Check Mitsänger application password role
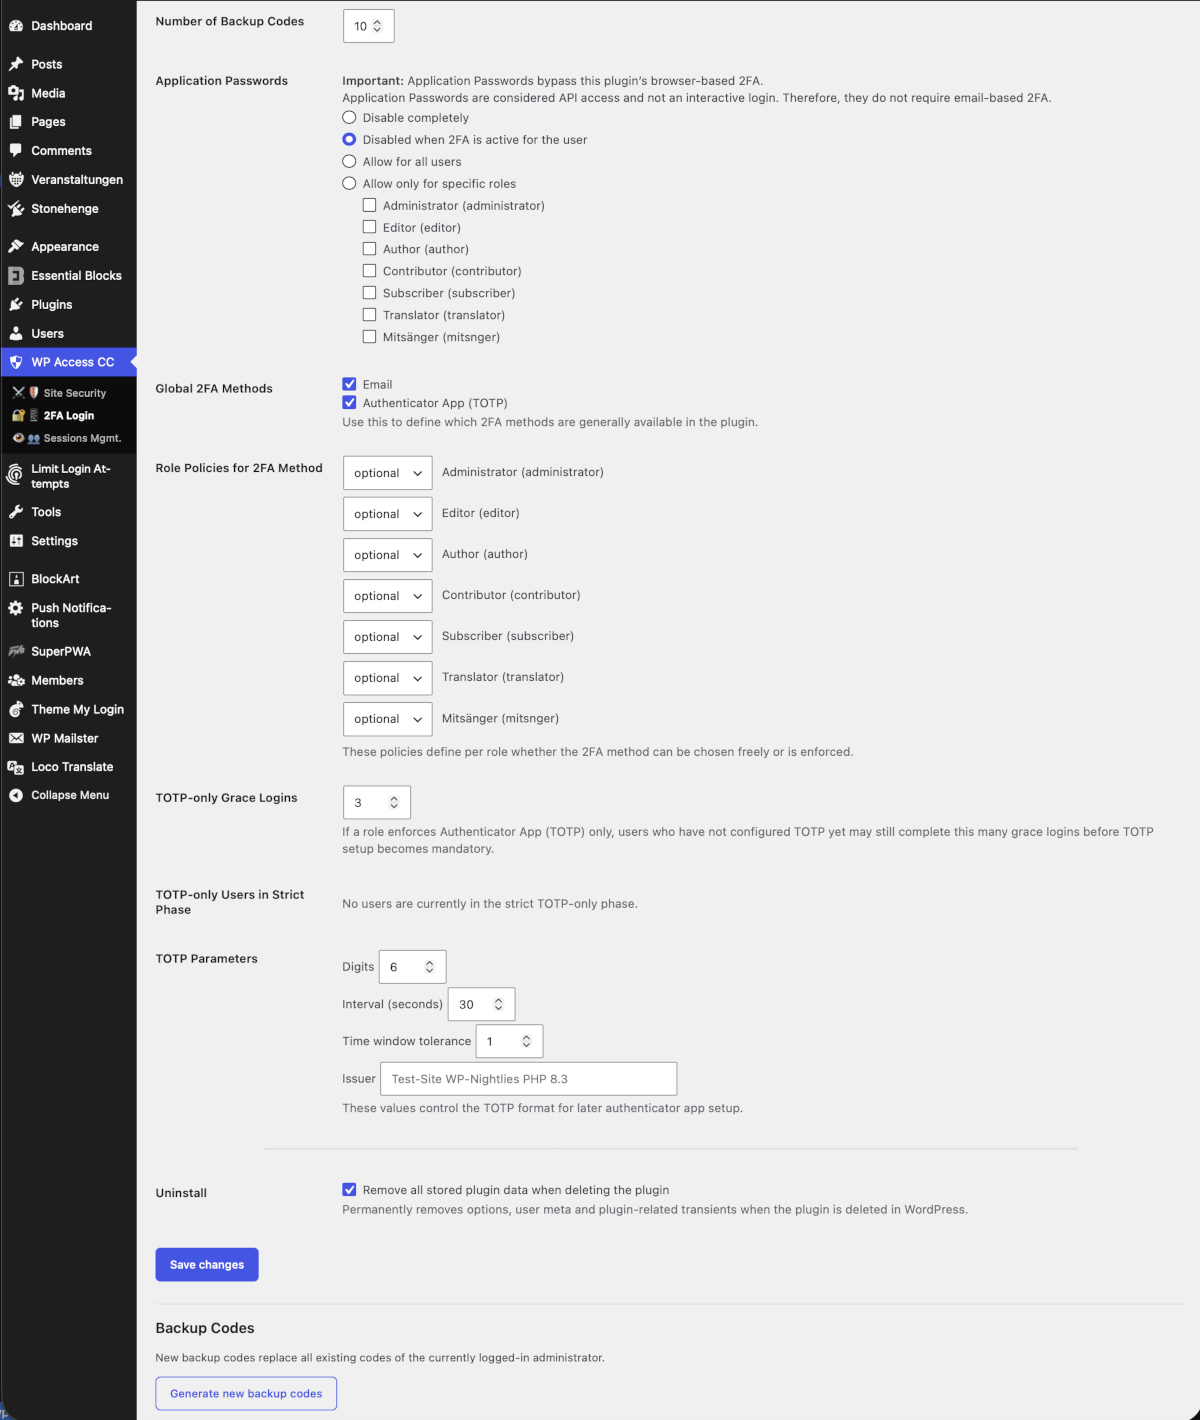This screenshot has width=1200, height=1420. (369, 337)
